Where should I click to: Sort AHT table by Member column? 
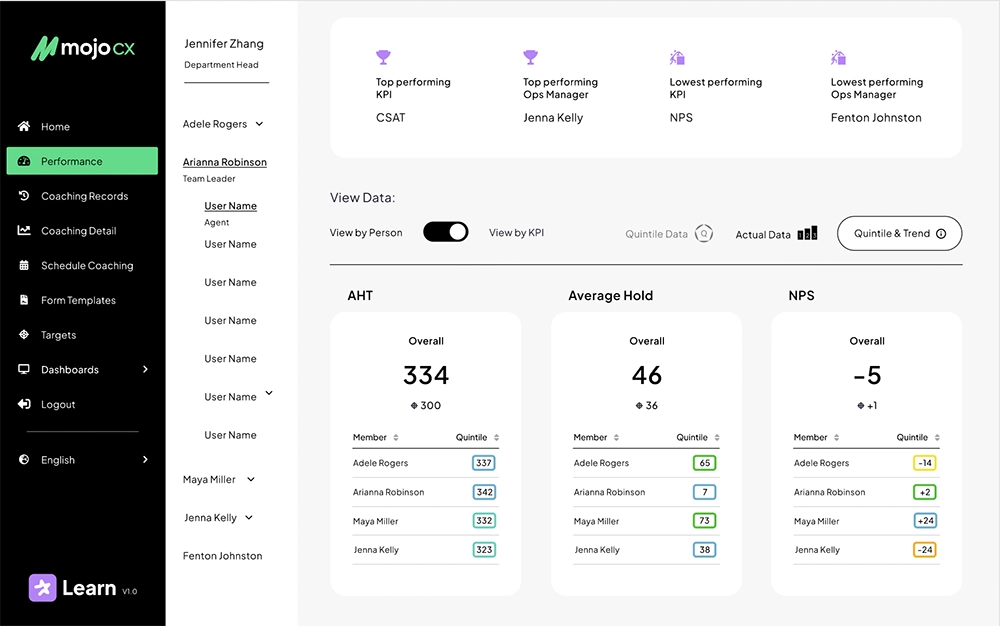396,438
